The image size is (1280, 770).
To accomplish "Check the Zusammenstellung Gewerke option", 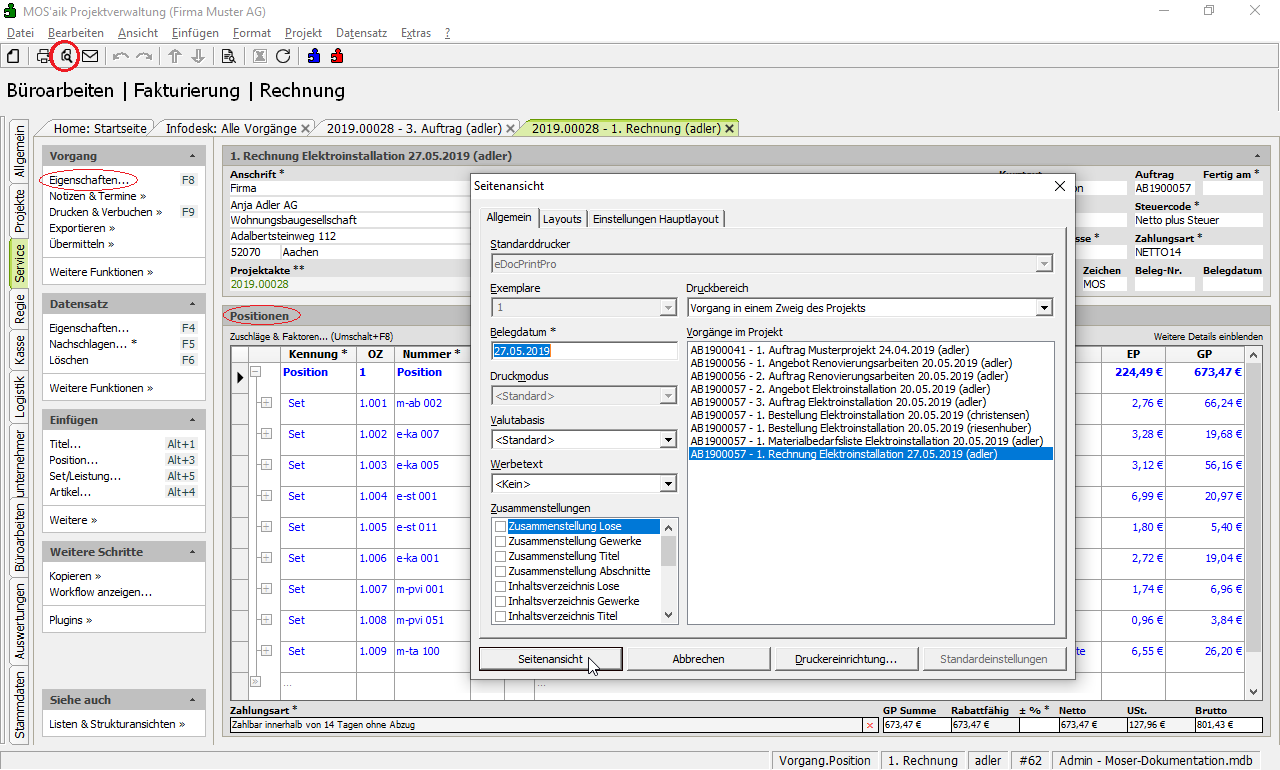I will coord(501,541).
